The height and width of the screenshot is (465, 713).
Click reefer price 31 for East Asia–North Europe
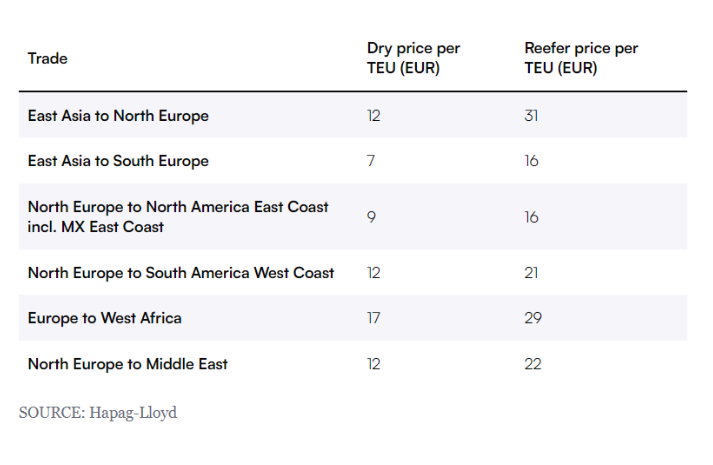point(531,115)
